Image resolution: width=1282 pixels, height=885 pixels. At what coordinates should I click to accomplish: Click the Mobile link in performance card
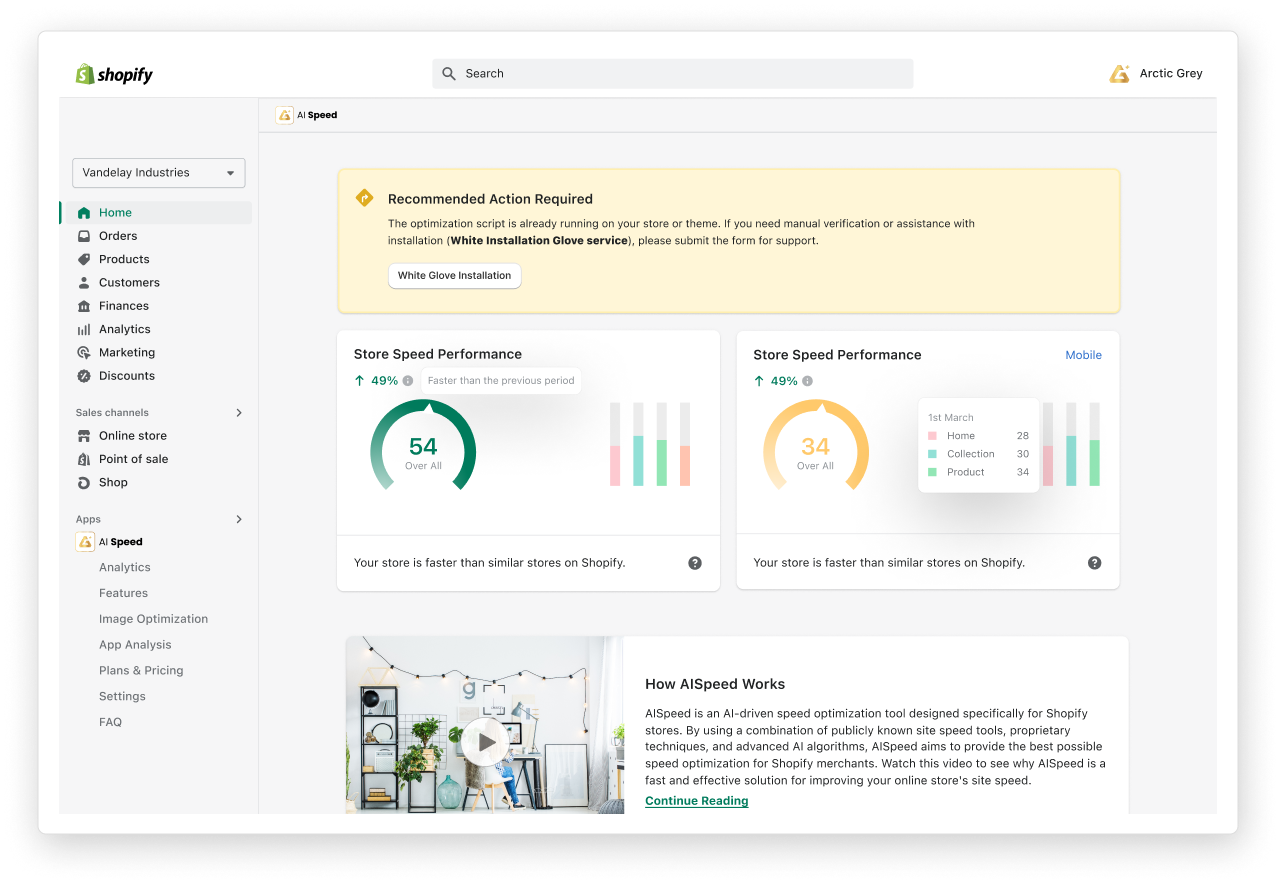(1083, 355)
